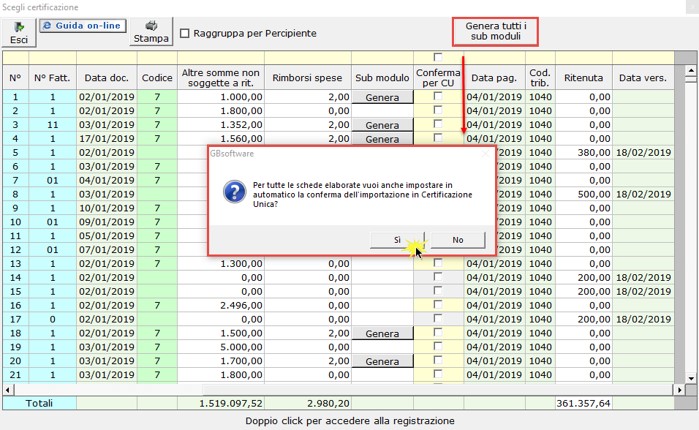
Task: Select cell 1.000,00 in row 1
Action: (x=221, y=97)
